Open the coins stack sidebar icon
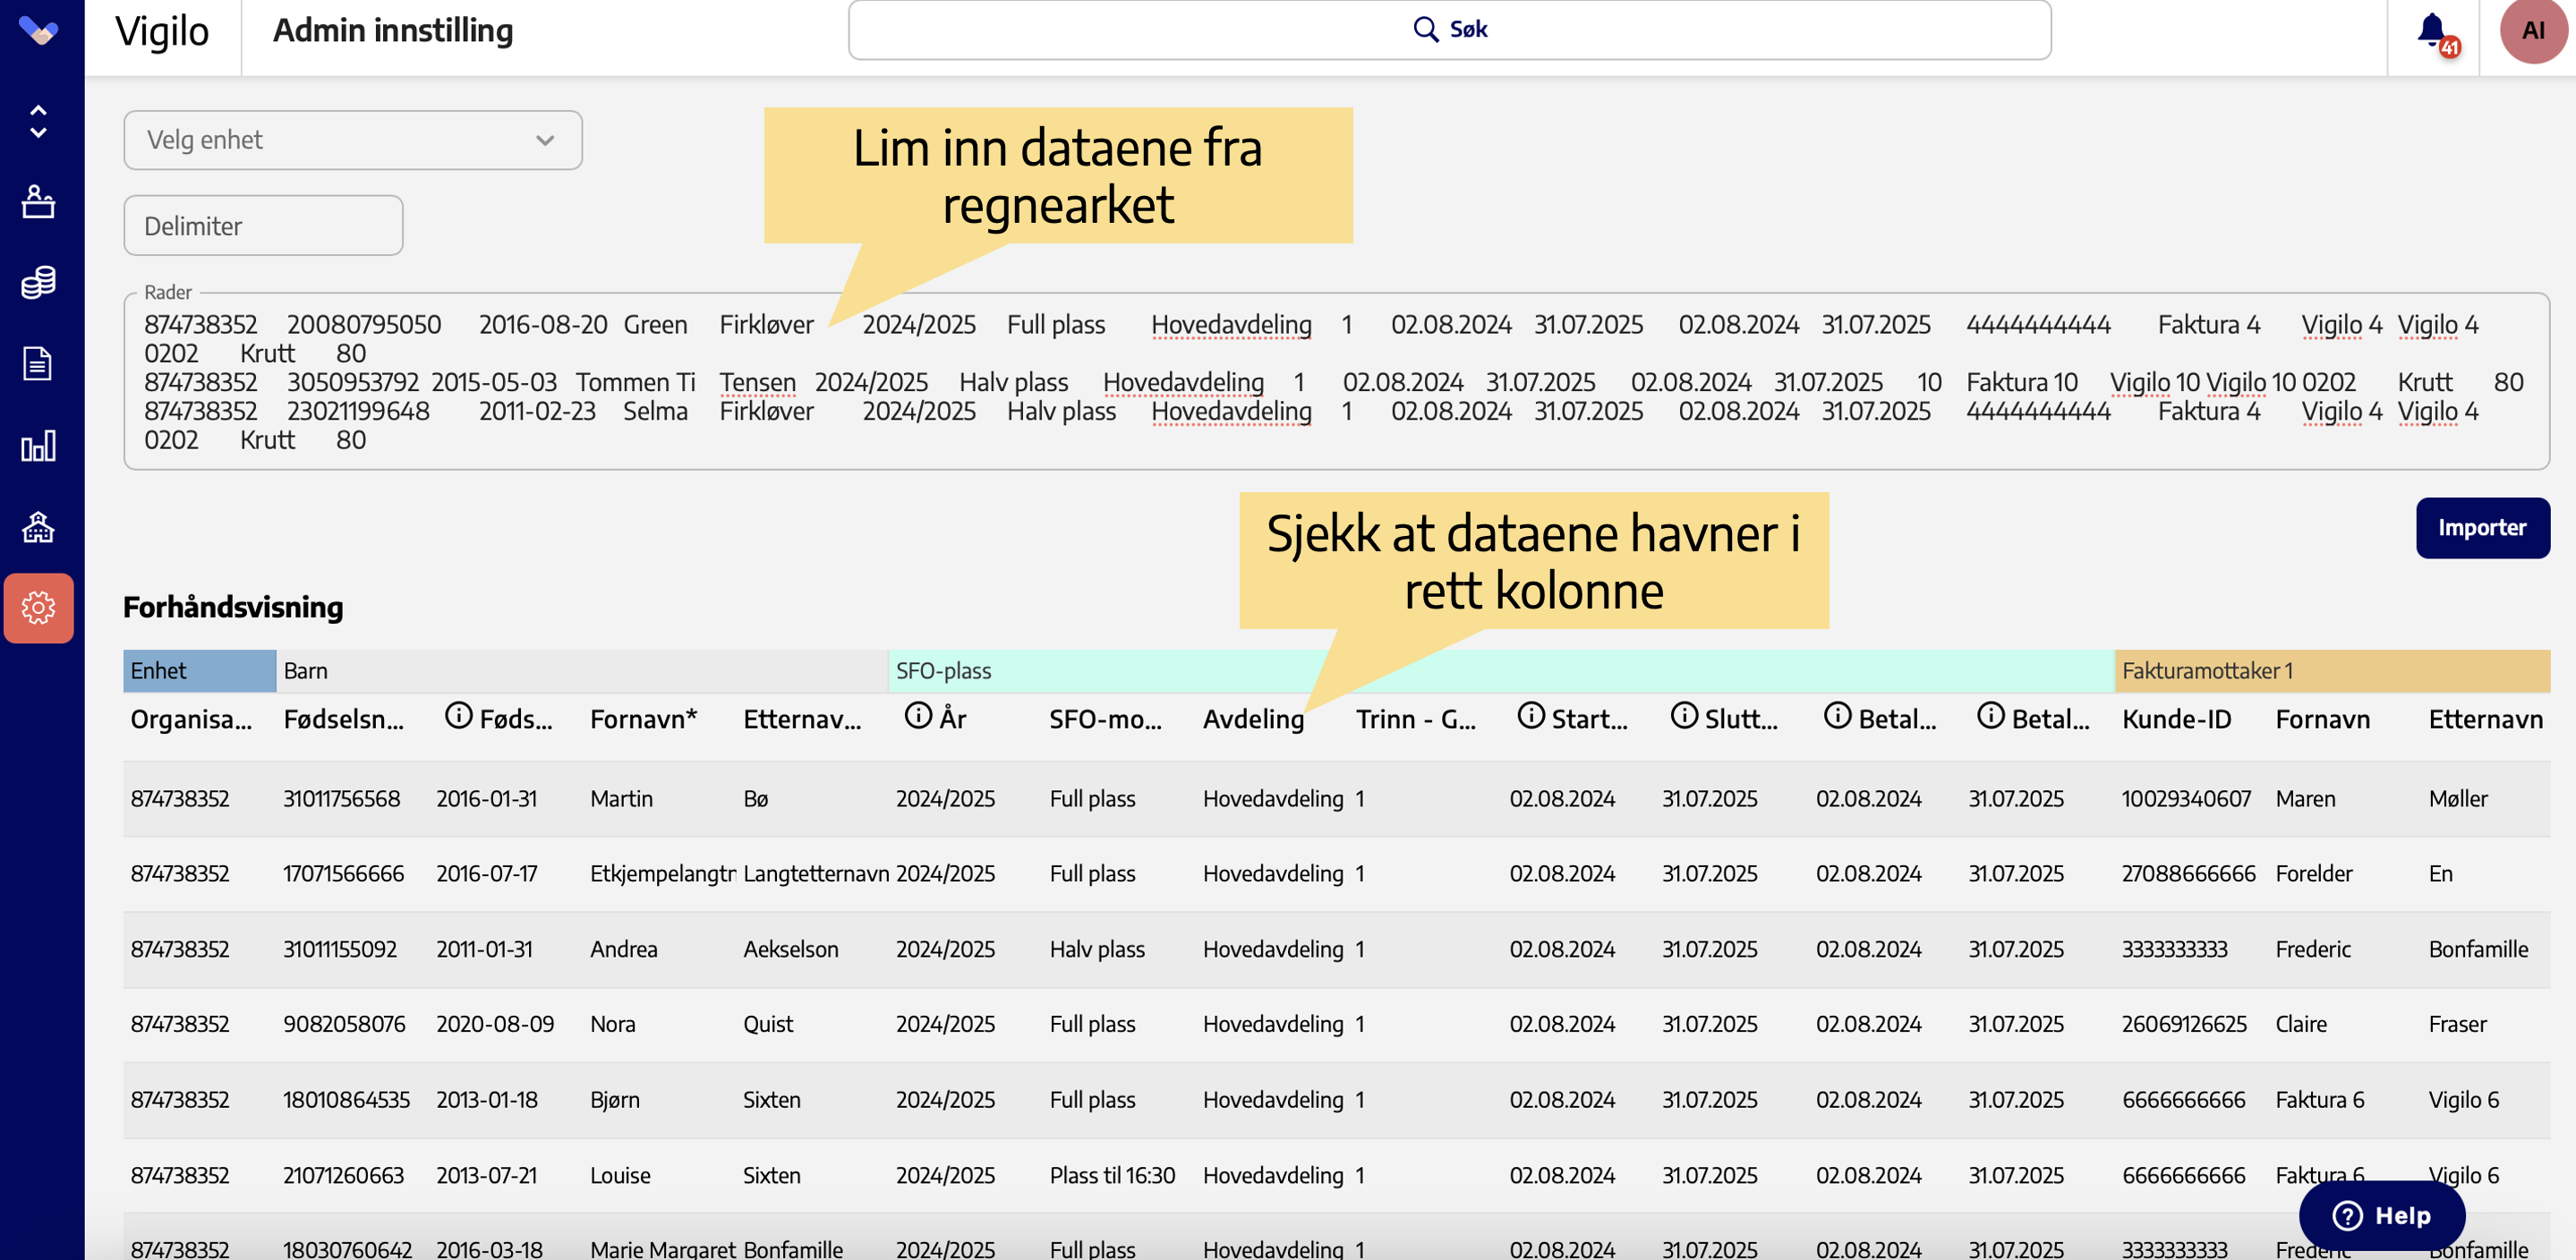 38,283
